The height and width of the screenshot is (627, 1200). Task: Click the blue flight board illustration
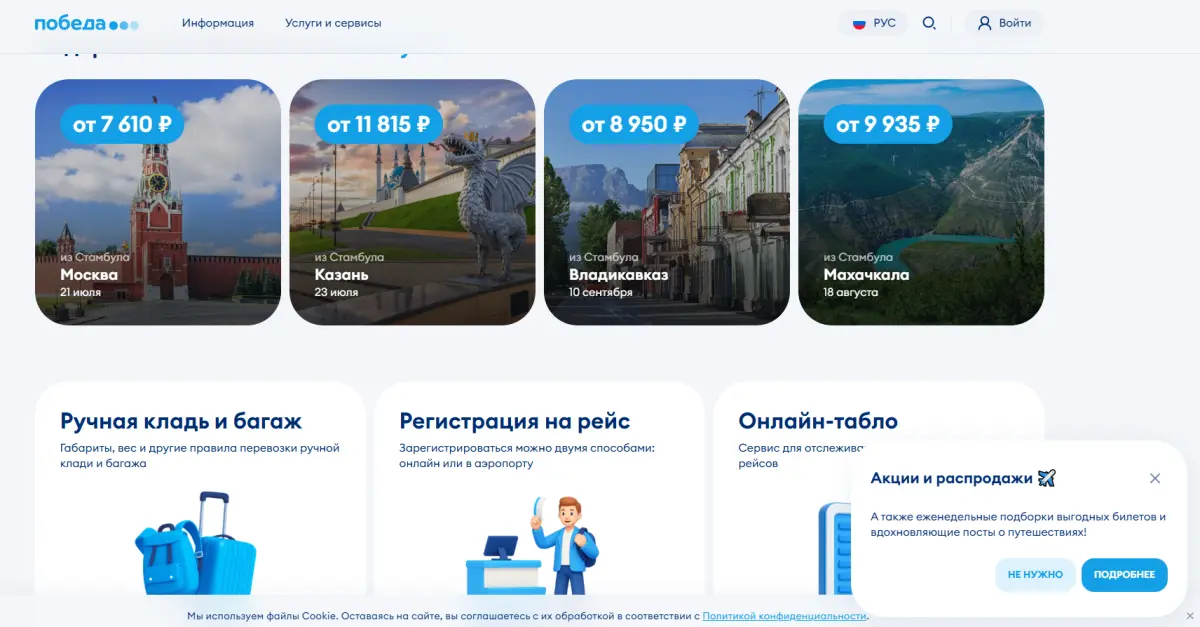834,550
